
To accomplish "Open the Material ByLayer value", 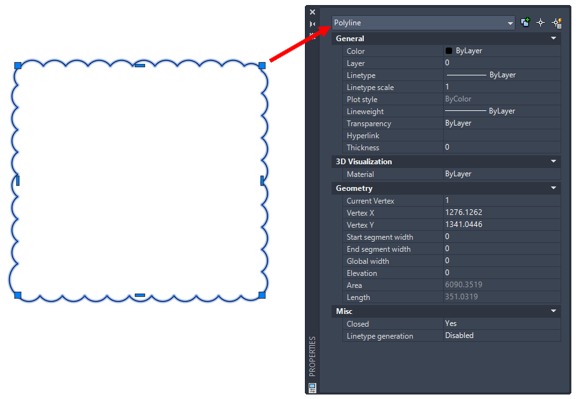I will [x=502, y=174].
